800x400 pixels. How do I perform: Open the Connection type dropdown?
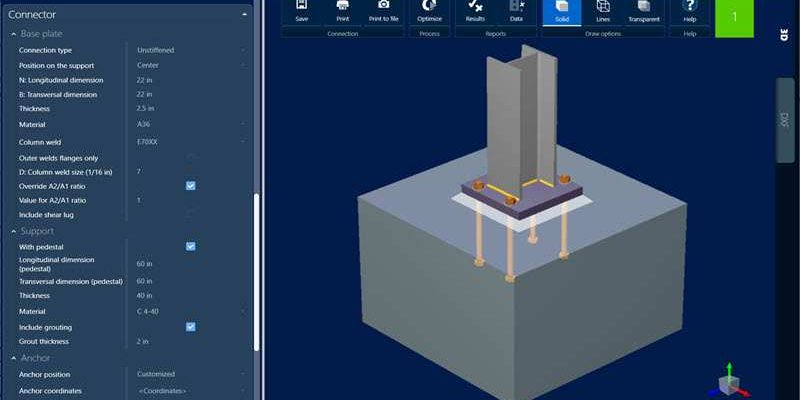click(190, 50)
